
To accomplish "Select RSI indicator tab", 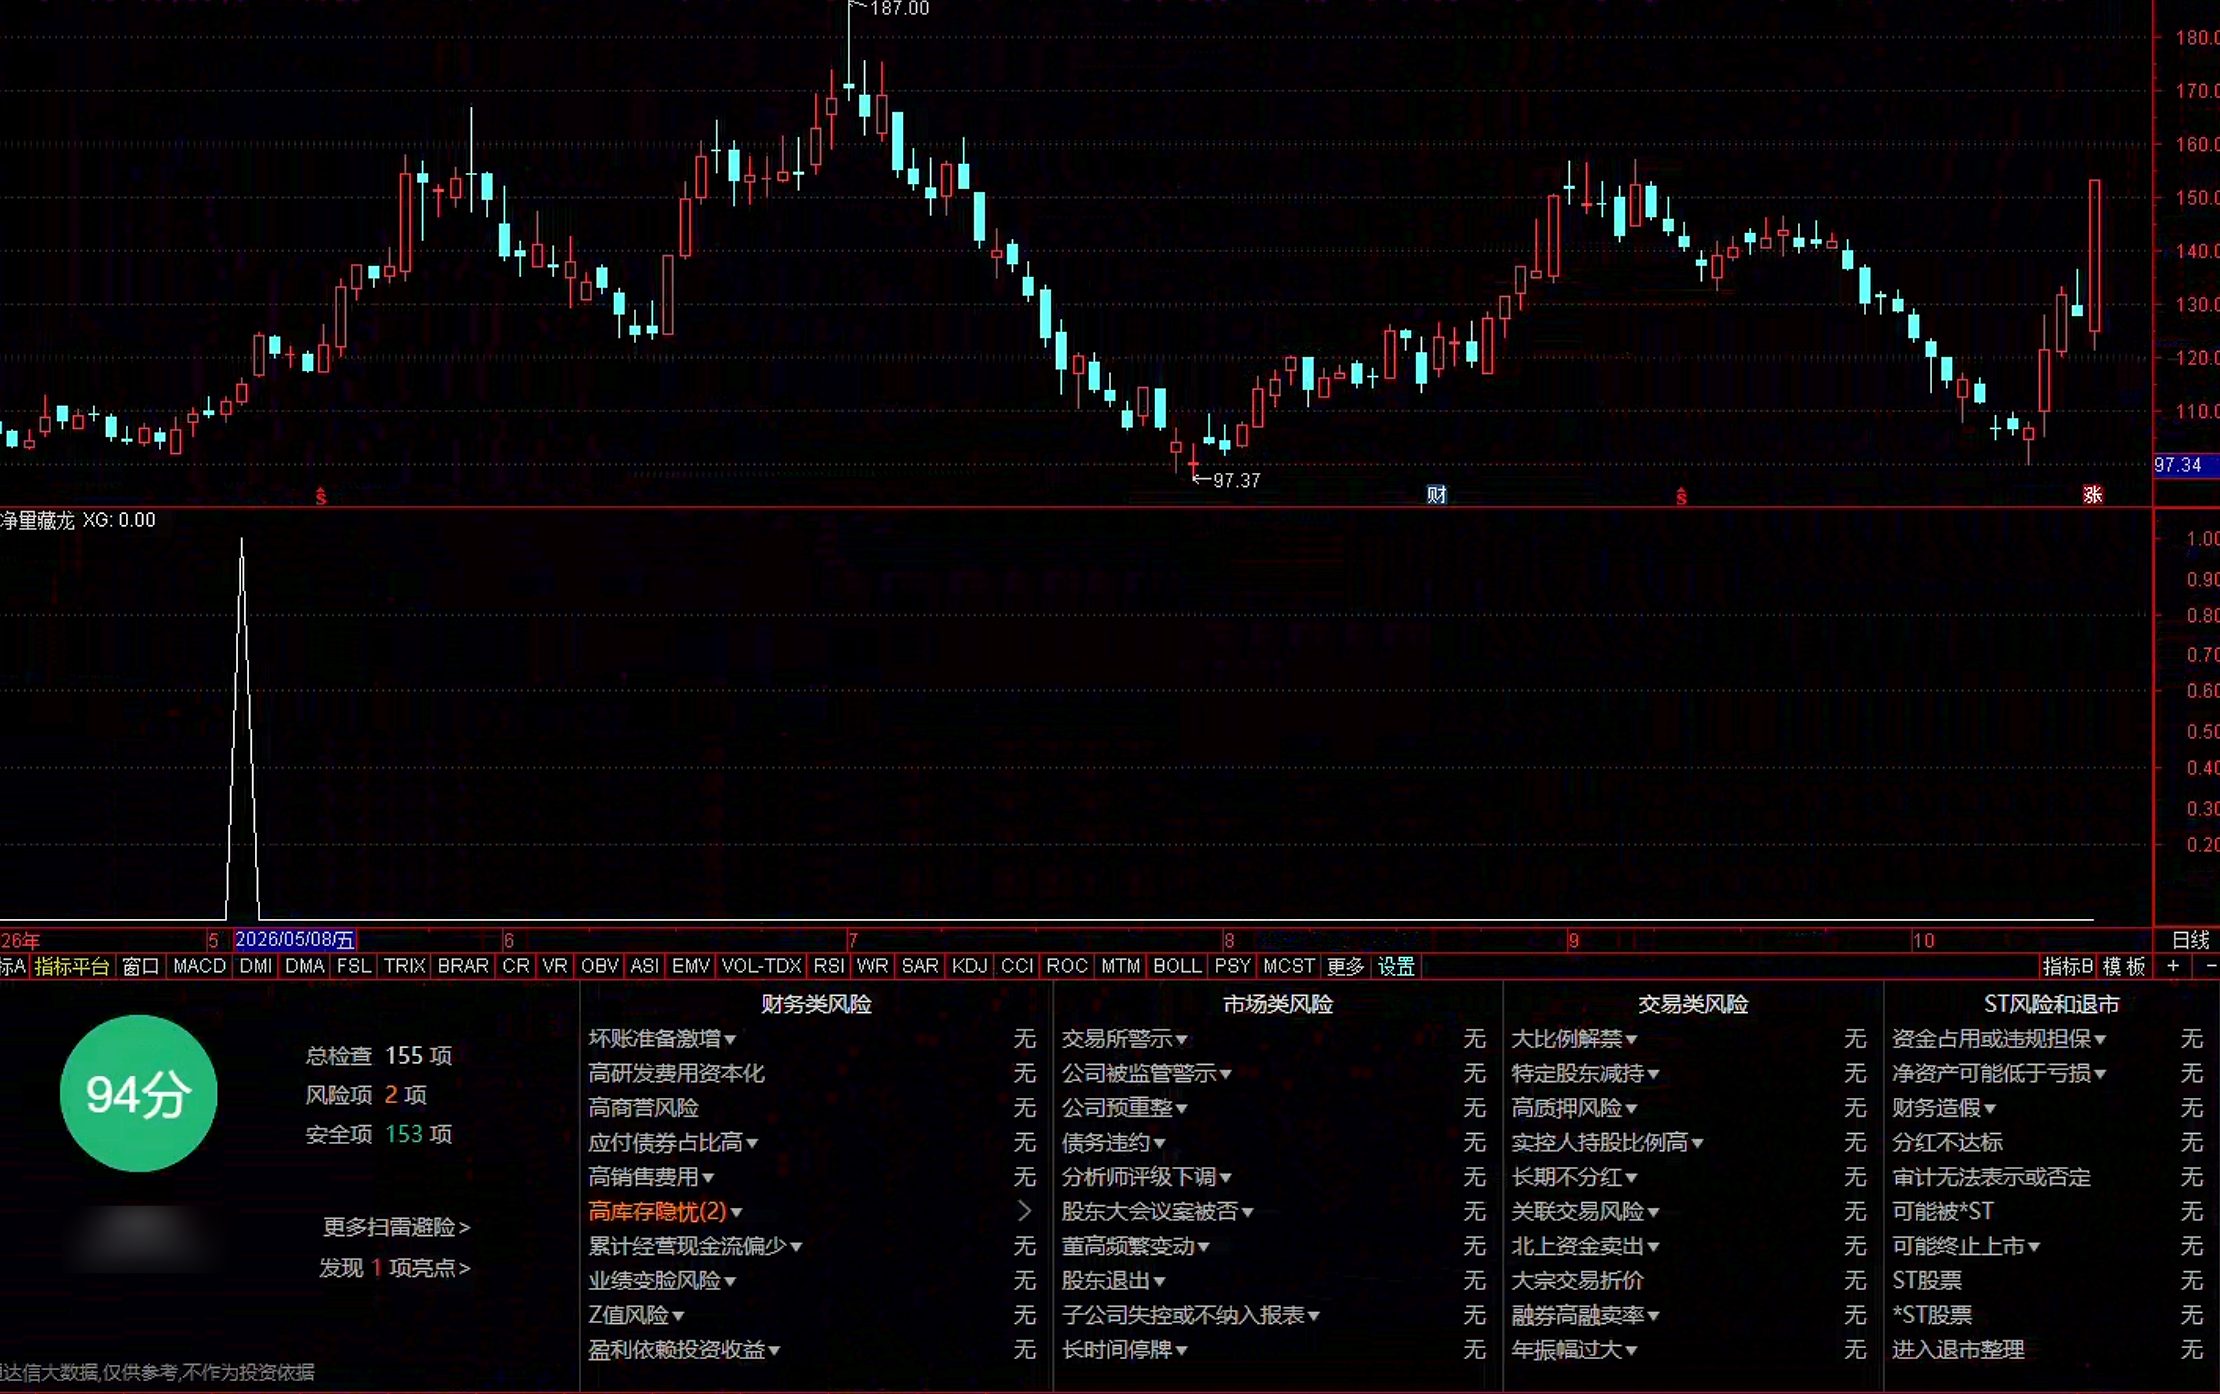I will click(x=828, y=966).
